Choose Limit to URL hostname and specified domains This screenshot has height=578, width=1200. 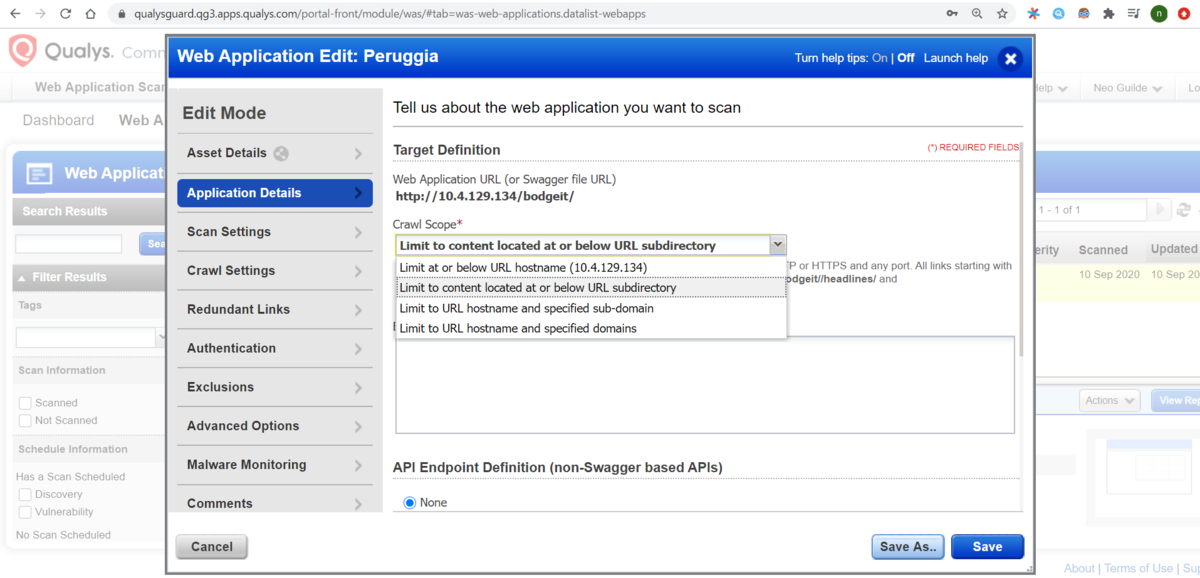[x=591, y=328]
